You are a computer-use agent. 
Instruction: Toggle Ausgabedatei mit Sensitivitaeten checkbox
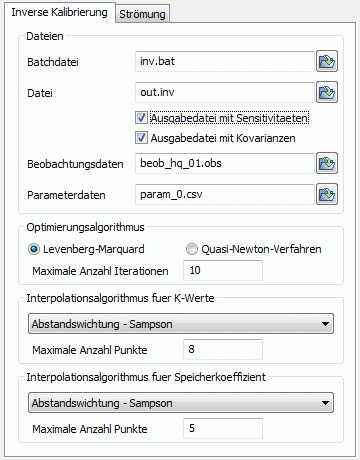(141, 118)
